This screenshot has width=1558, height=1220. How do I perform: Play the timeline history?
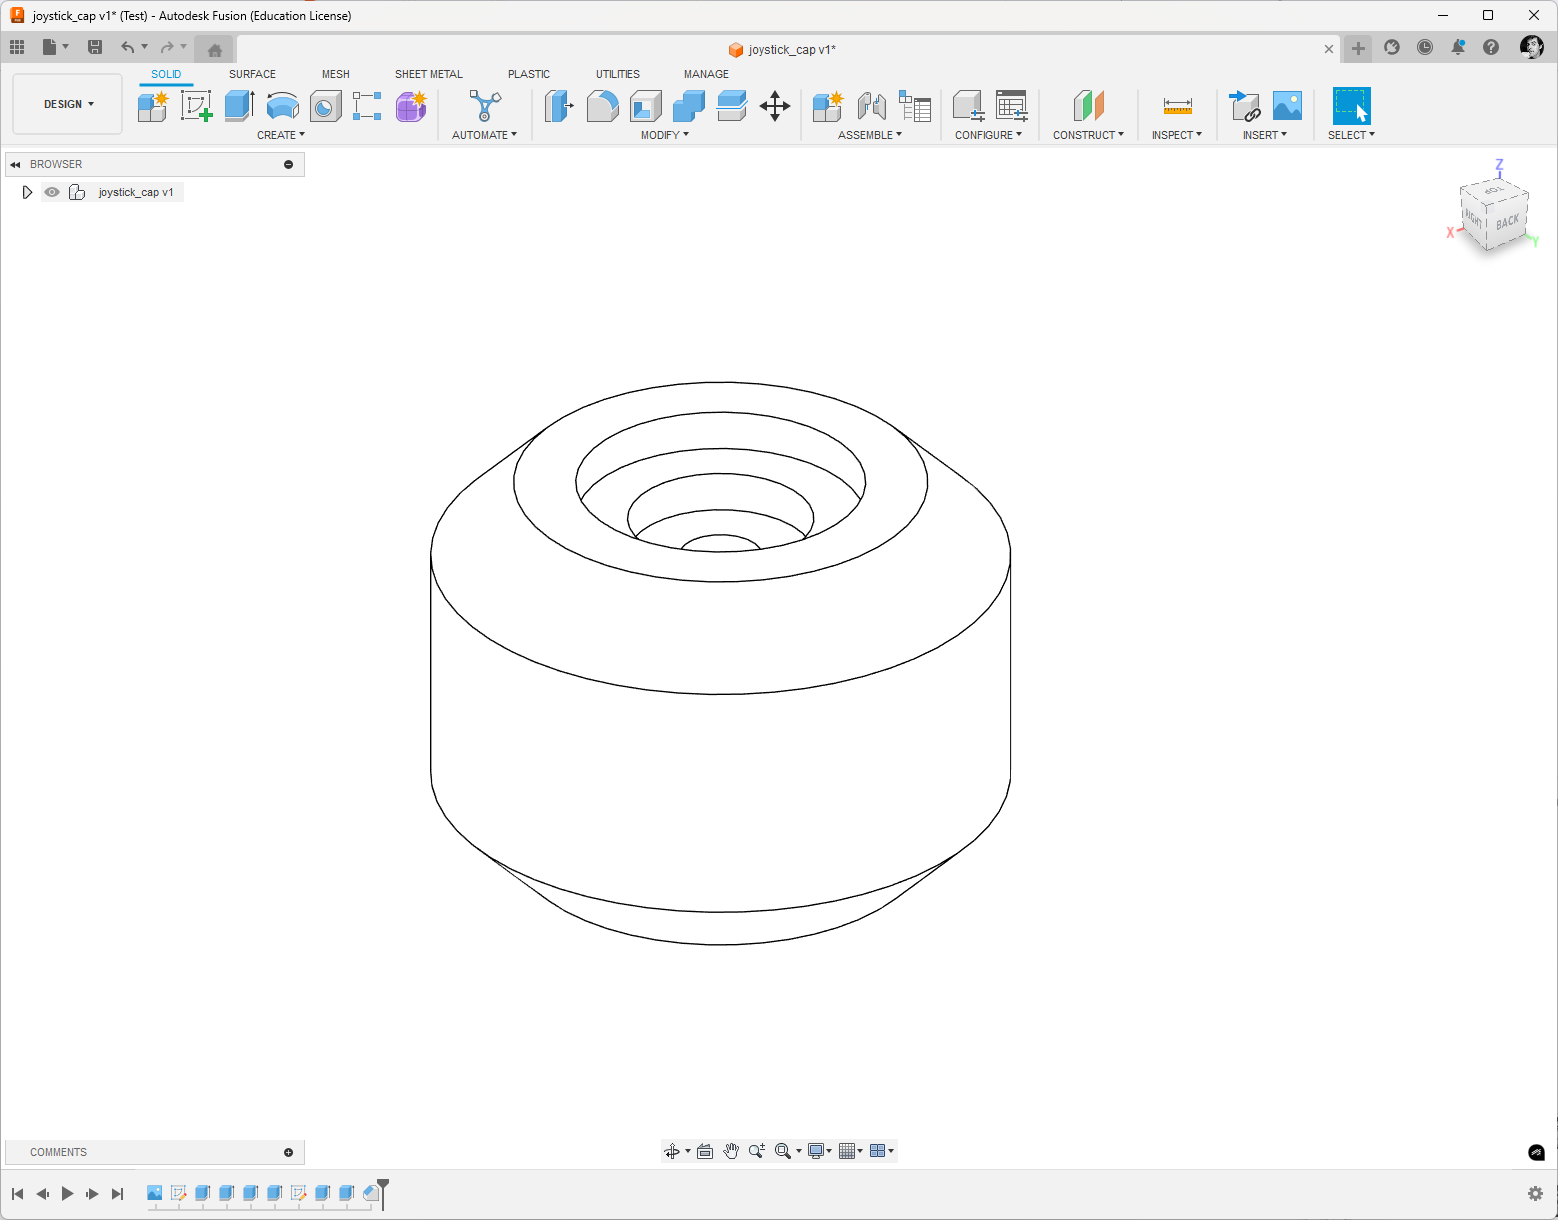67,1193
